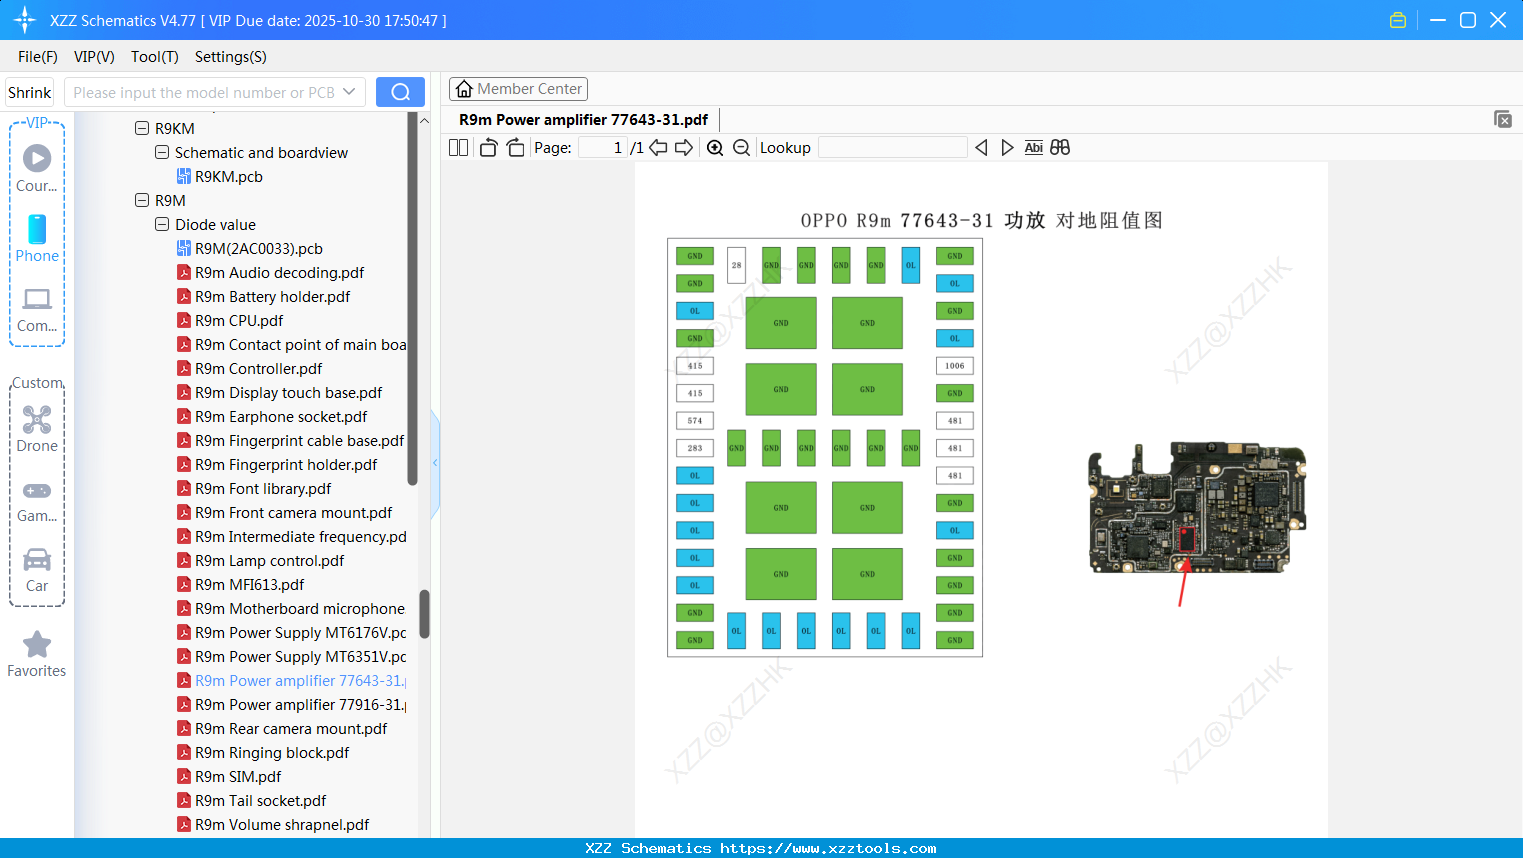
Task: Open R9m Earphone socket.pdf
Action: click(272, 416)
